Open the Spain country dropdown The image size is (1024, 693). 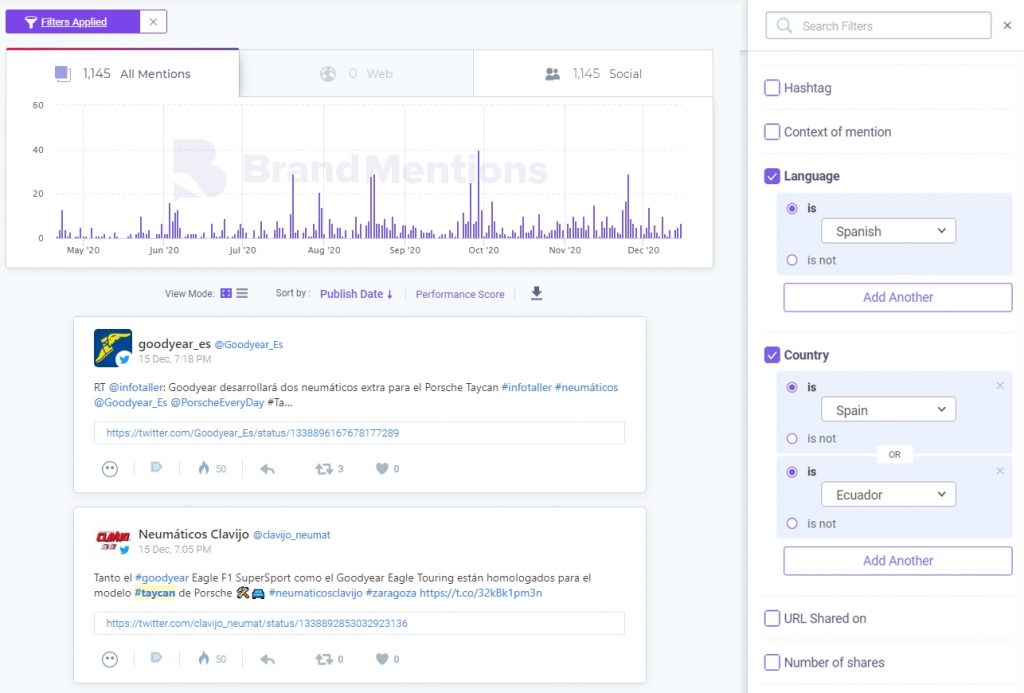(x=888, y=410)
